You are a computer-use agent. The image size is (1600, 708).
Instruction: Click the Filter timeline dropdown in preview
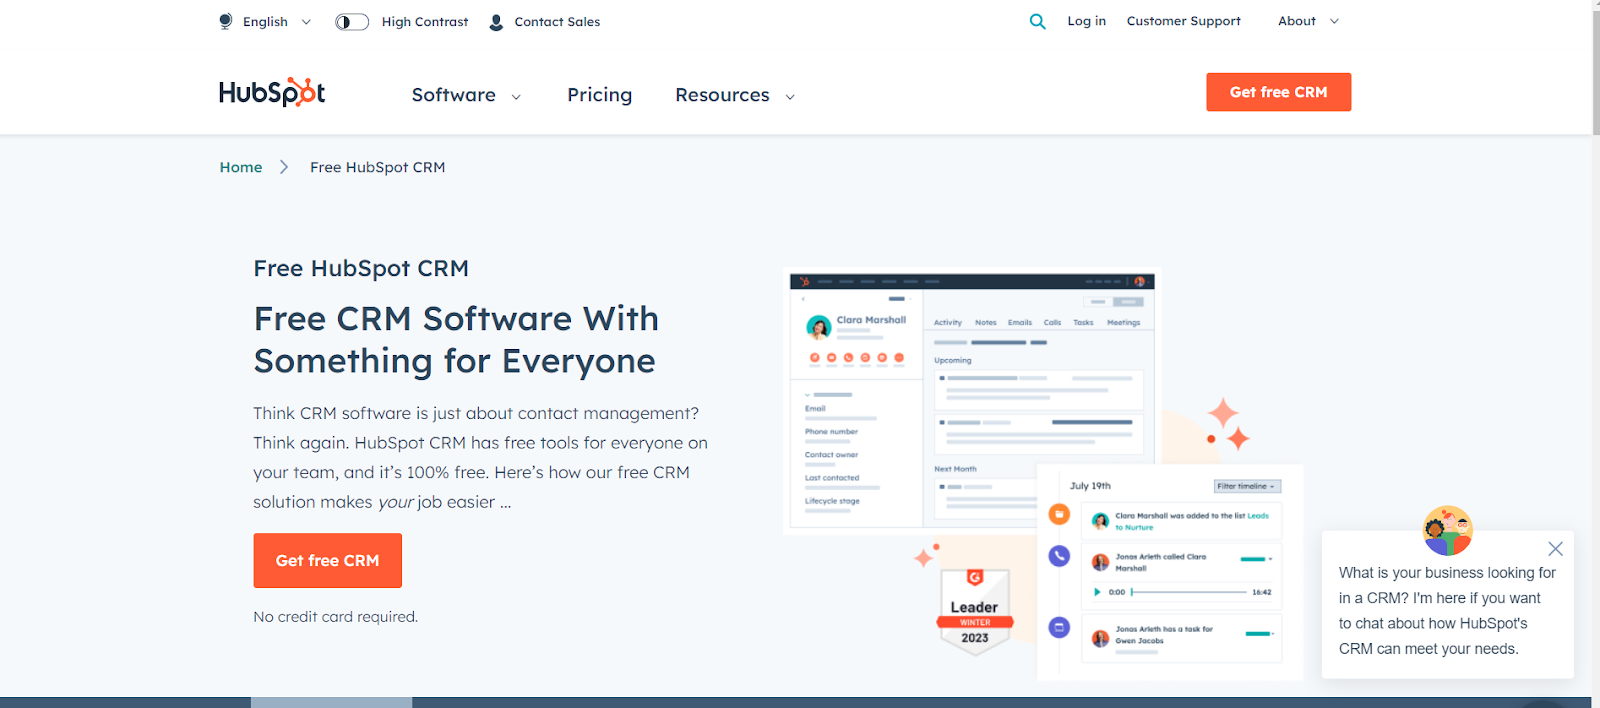1247,486
